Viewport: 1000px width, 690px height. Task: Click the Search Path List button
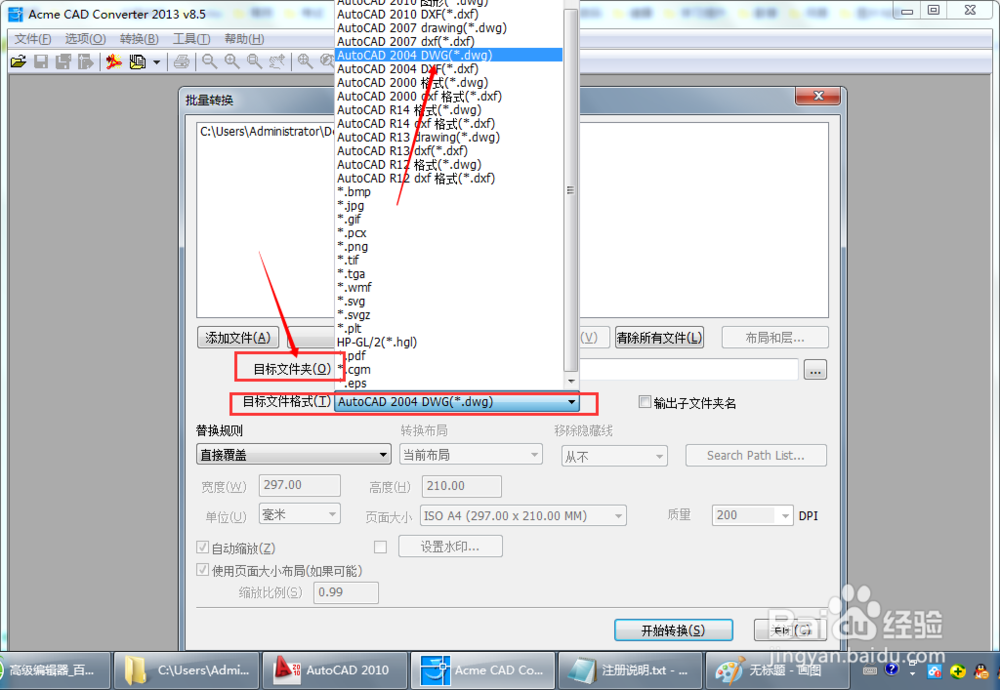pos(755,454)
